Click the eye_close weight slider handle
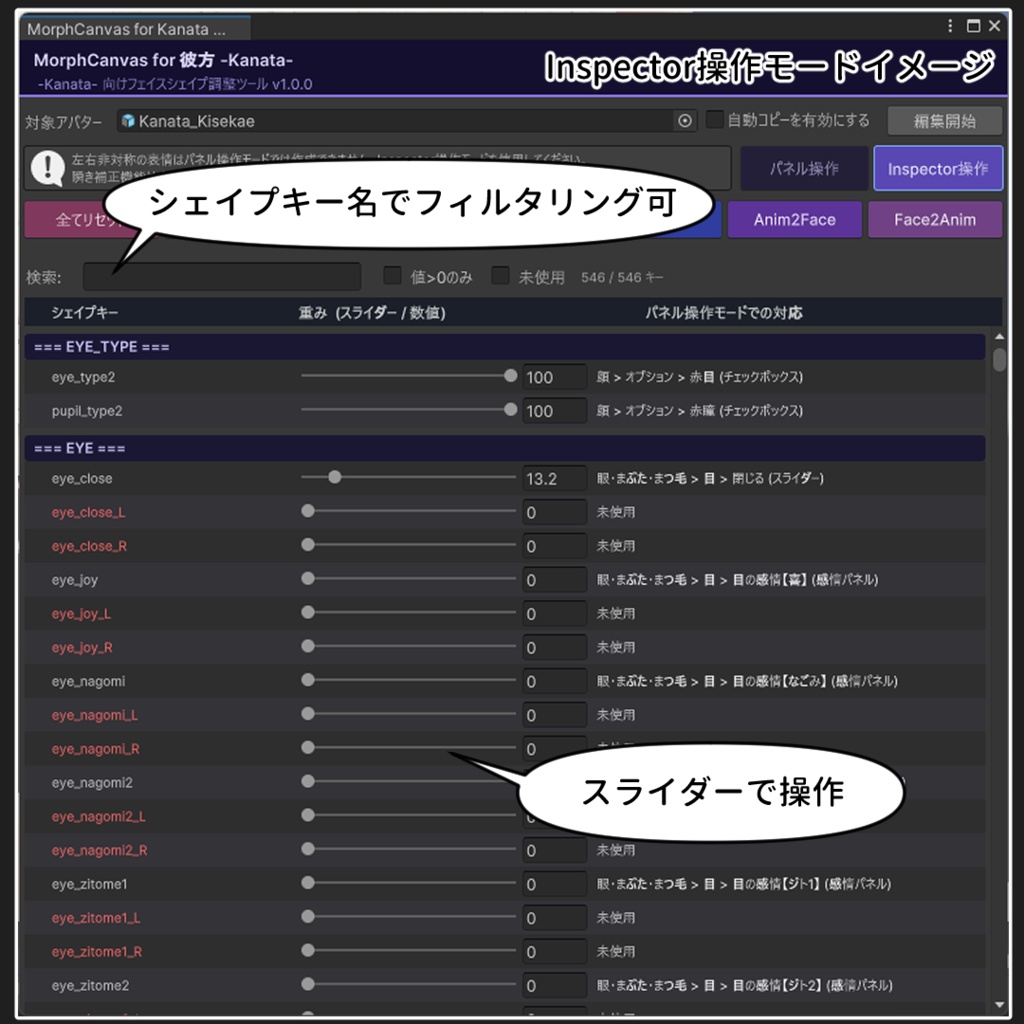This screenshot has height=1024, width=1024. (335, 477)
